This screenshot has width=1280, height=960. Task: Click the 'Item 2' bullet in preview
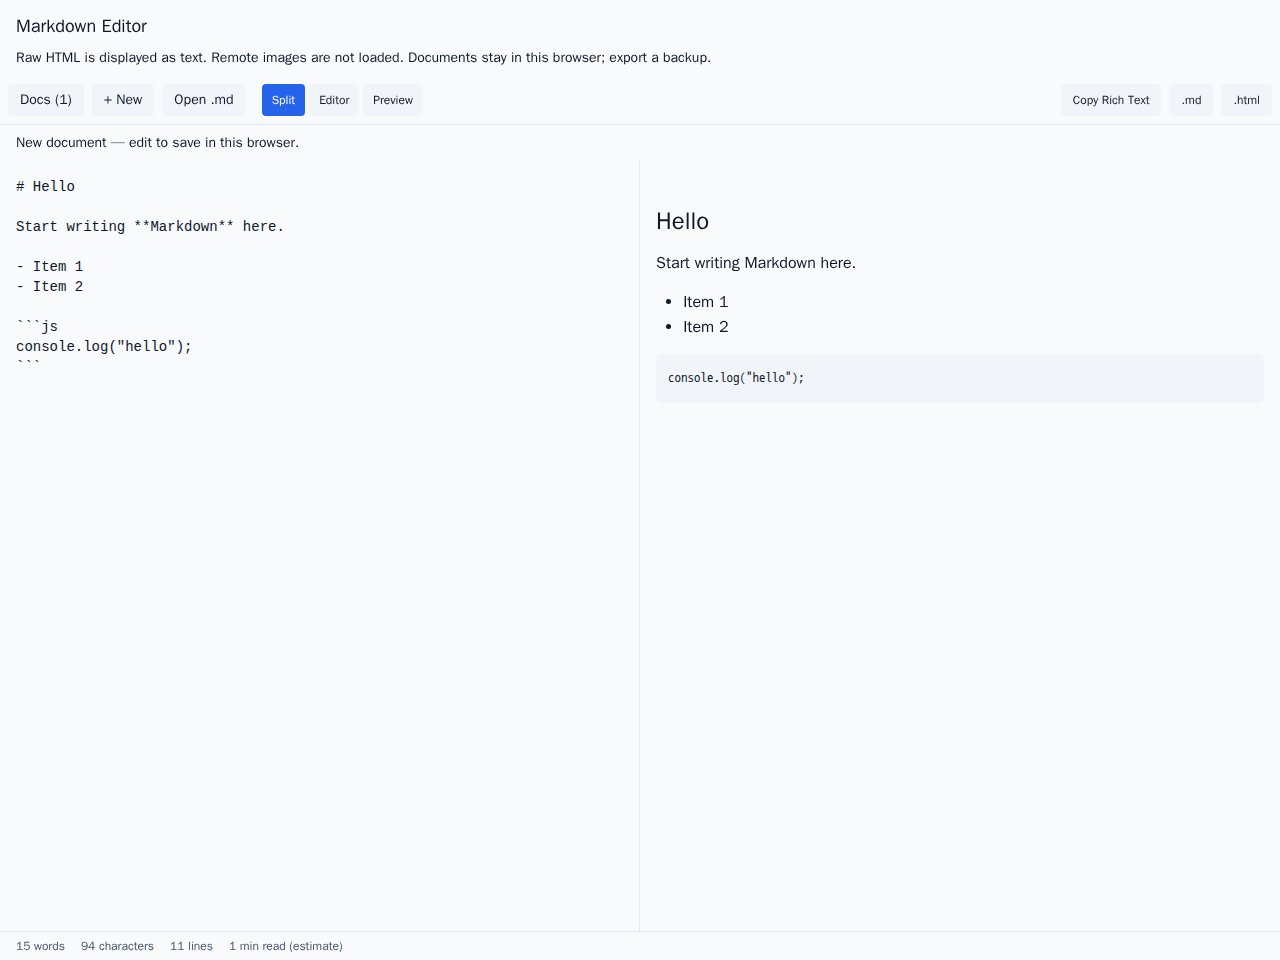[x=706, y=327]
